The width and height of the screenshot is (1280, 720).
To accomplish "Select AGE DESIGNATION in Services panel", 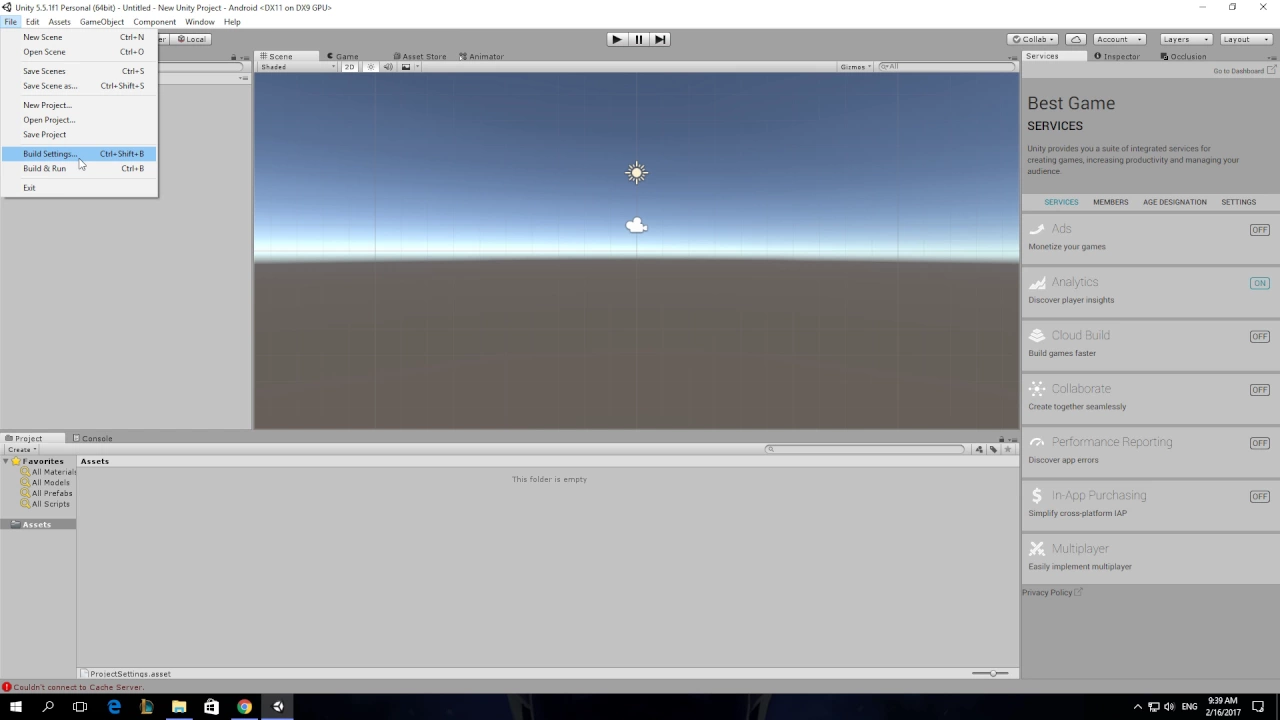I will point(1175,202).
